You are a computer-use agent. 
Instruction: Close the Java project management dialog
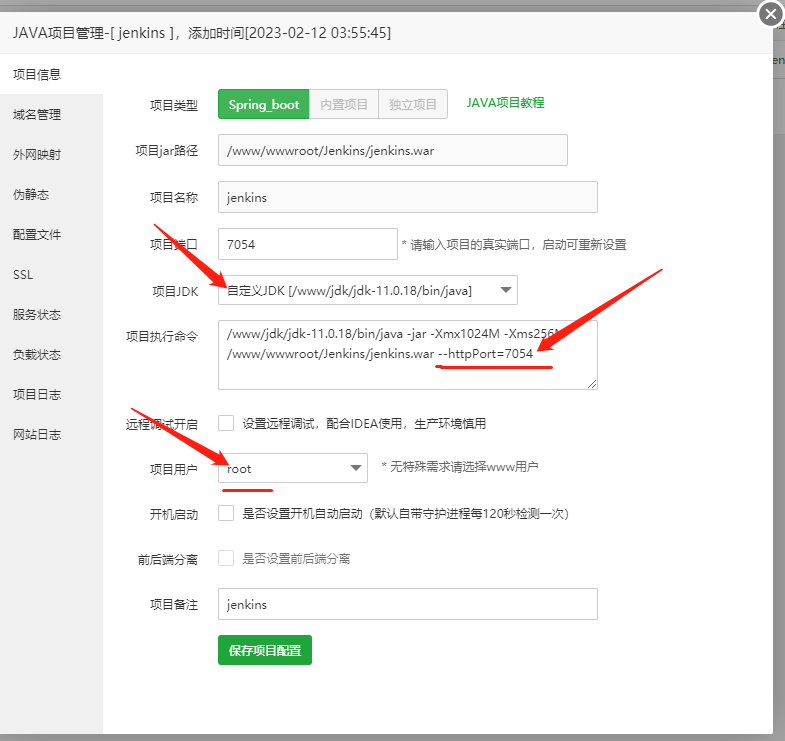(770, 14)
